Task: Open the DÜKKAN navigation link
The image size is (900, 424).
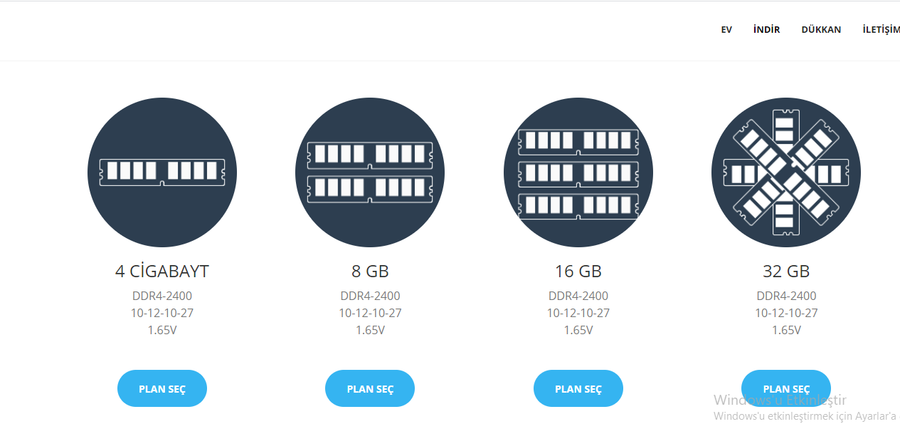Action: click(x=821, y=30)
